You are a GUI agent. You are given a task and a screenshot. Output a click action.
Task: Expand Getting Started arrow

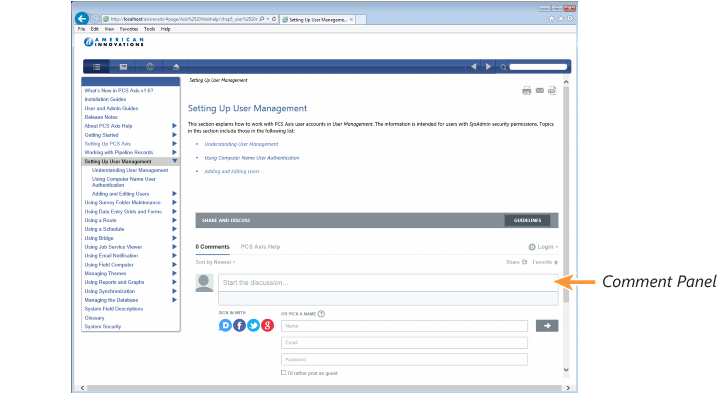click(x=175, y=135)
